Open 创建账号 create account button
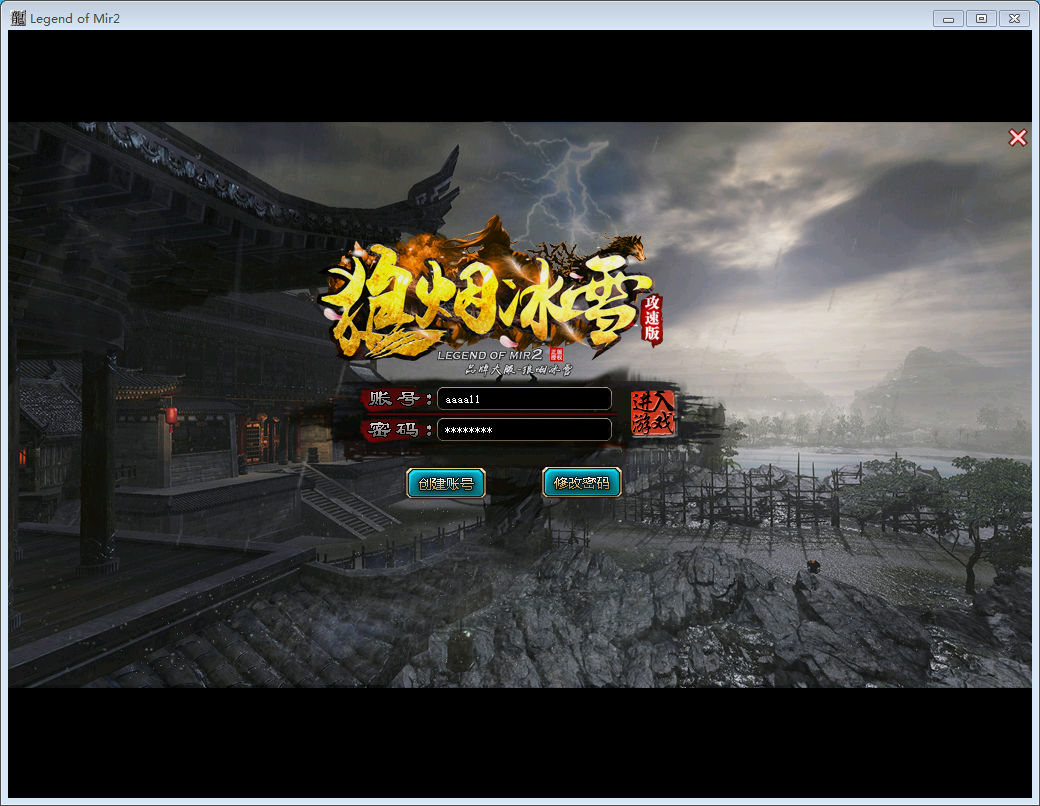 [446, 483]
